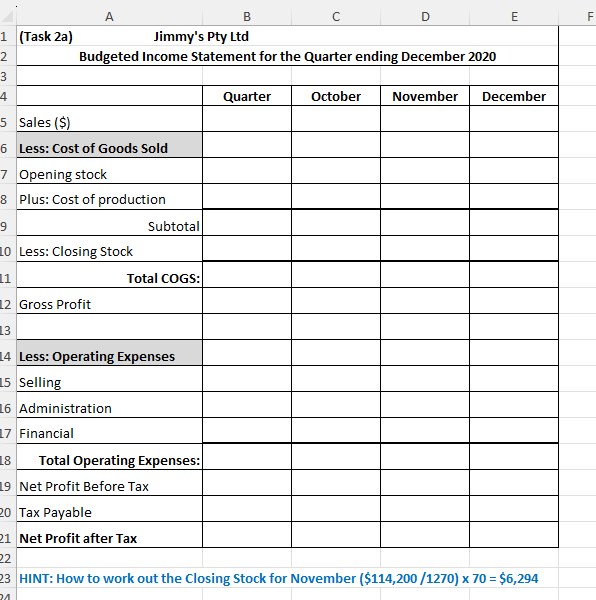Select column E header
Viewport: 596px width, 600px height.
click(514, 16)
